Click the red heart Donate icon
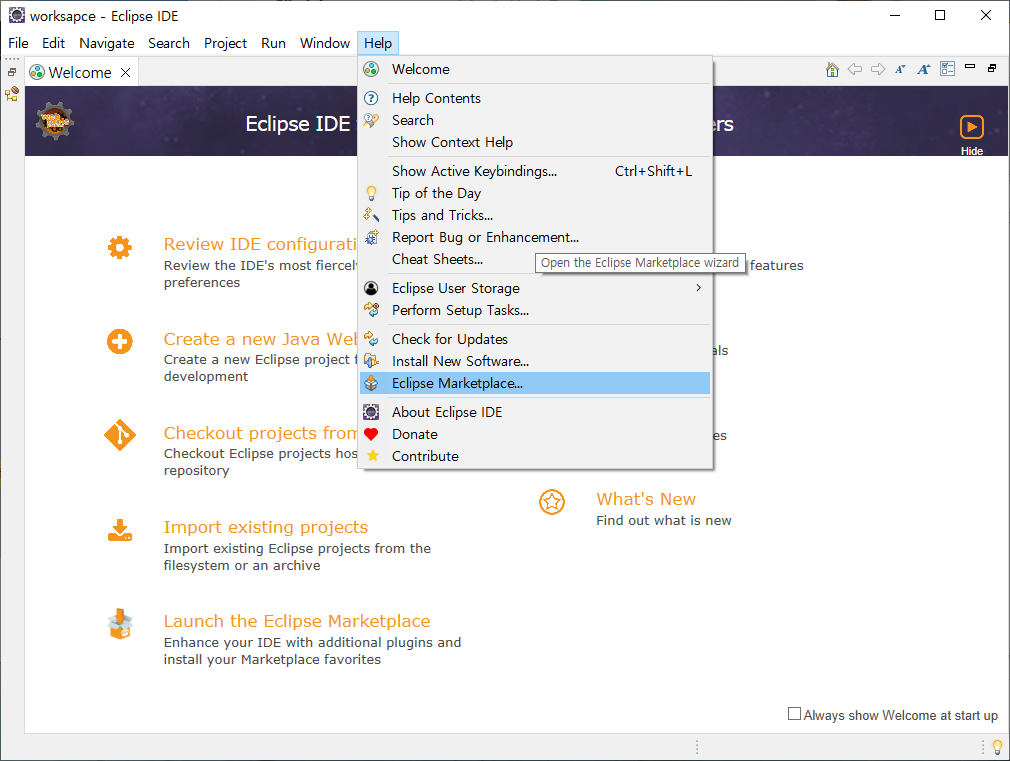The height and width of the screenshot is (761, 1010). 371,434
